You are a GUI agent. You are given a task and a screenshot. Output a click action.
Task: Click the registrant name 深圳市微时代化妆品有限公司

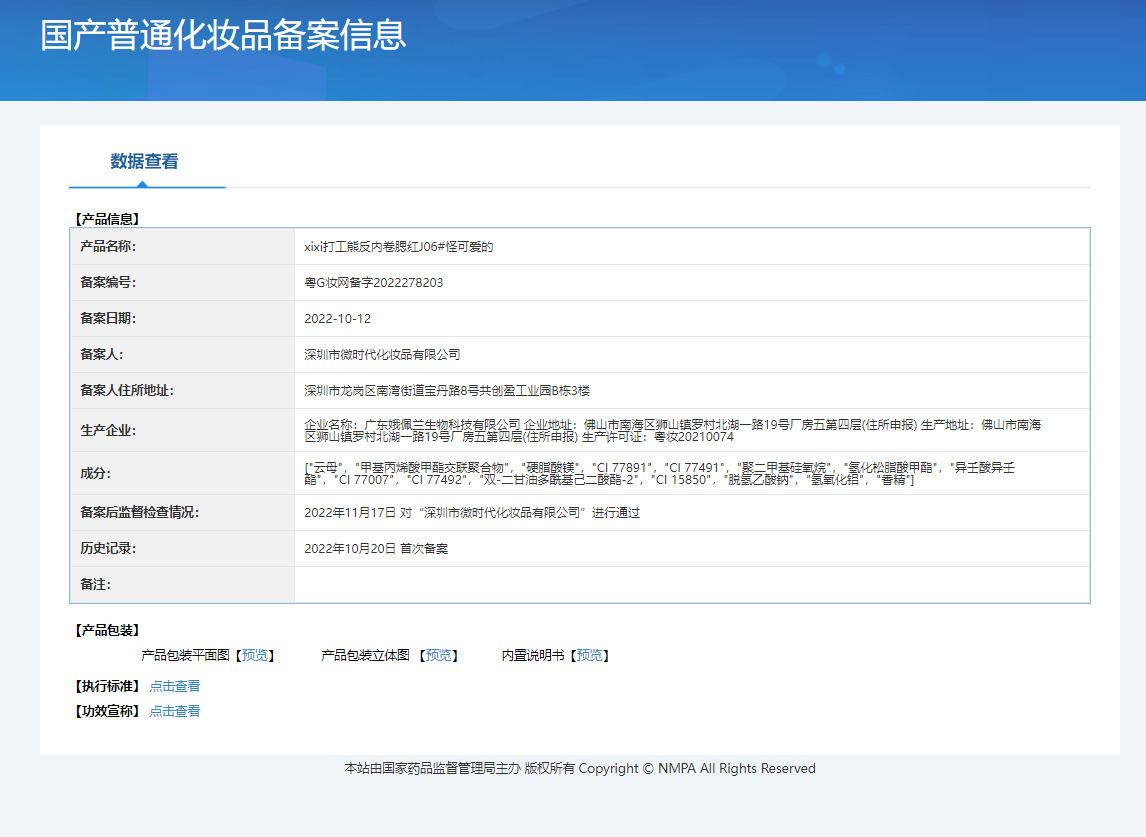tap(382, 355)
